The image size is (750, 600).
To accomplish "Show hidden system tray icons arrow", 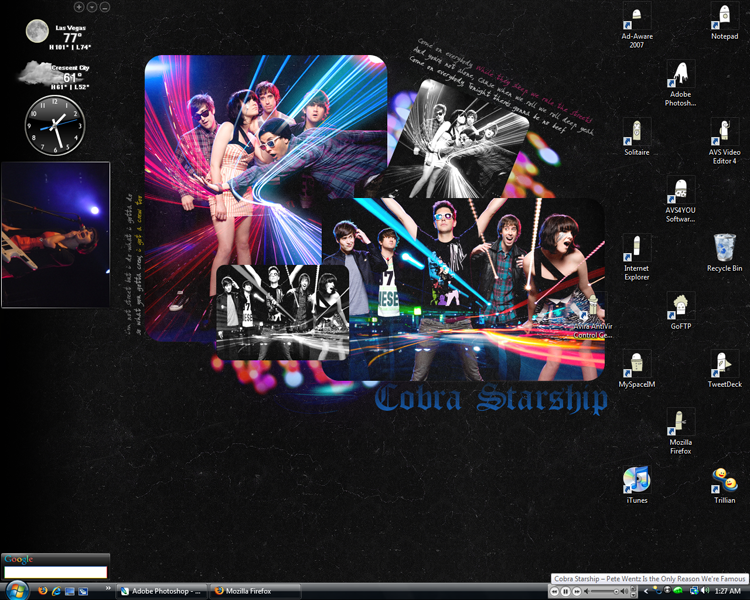I will [646, 591].
